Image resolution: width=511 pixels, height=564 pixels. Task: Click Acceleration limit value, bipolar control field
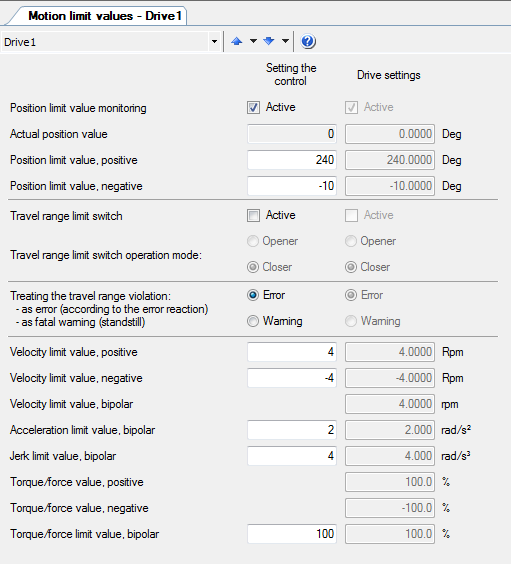click(x=292, y=430)
